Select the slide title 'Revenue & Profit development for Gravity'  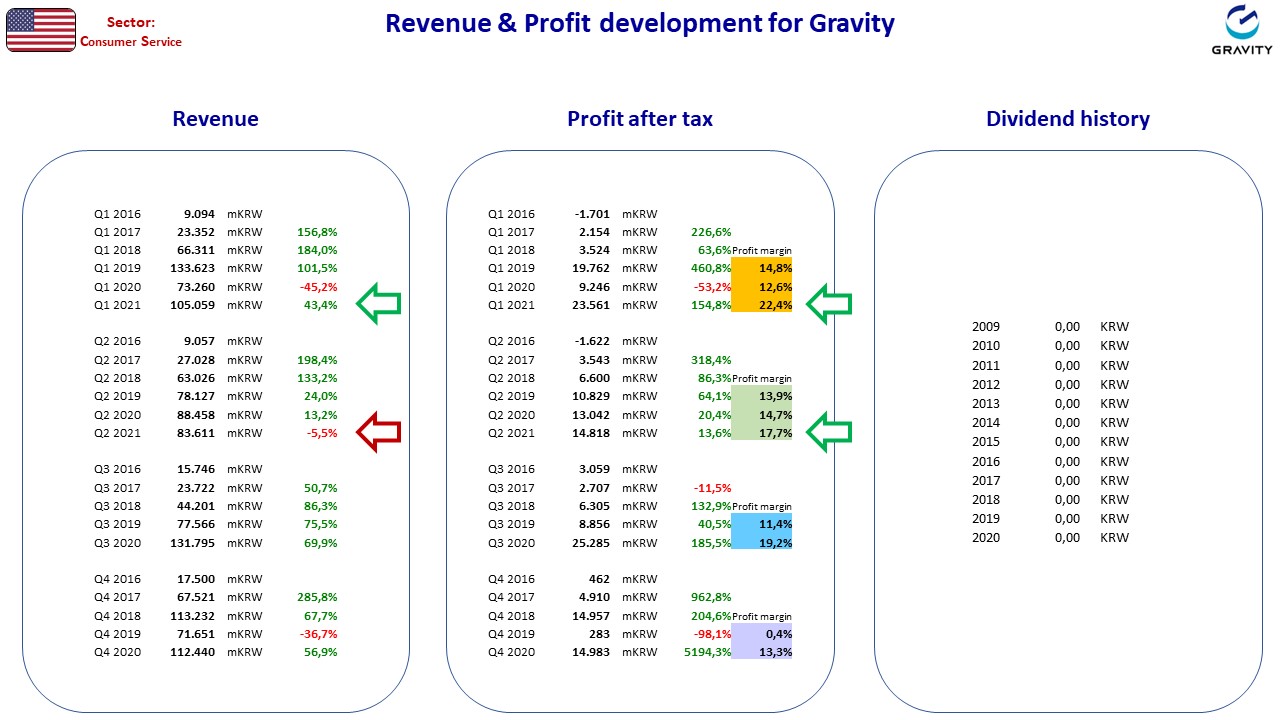tap(640, 23)
